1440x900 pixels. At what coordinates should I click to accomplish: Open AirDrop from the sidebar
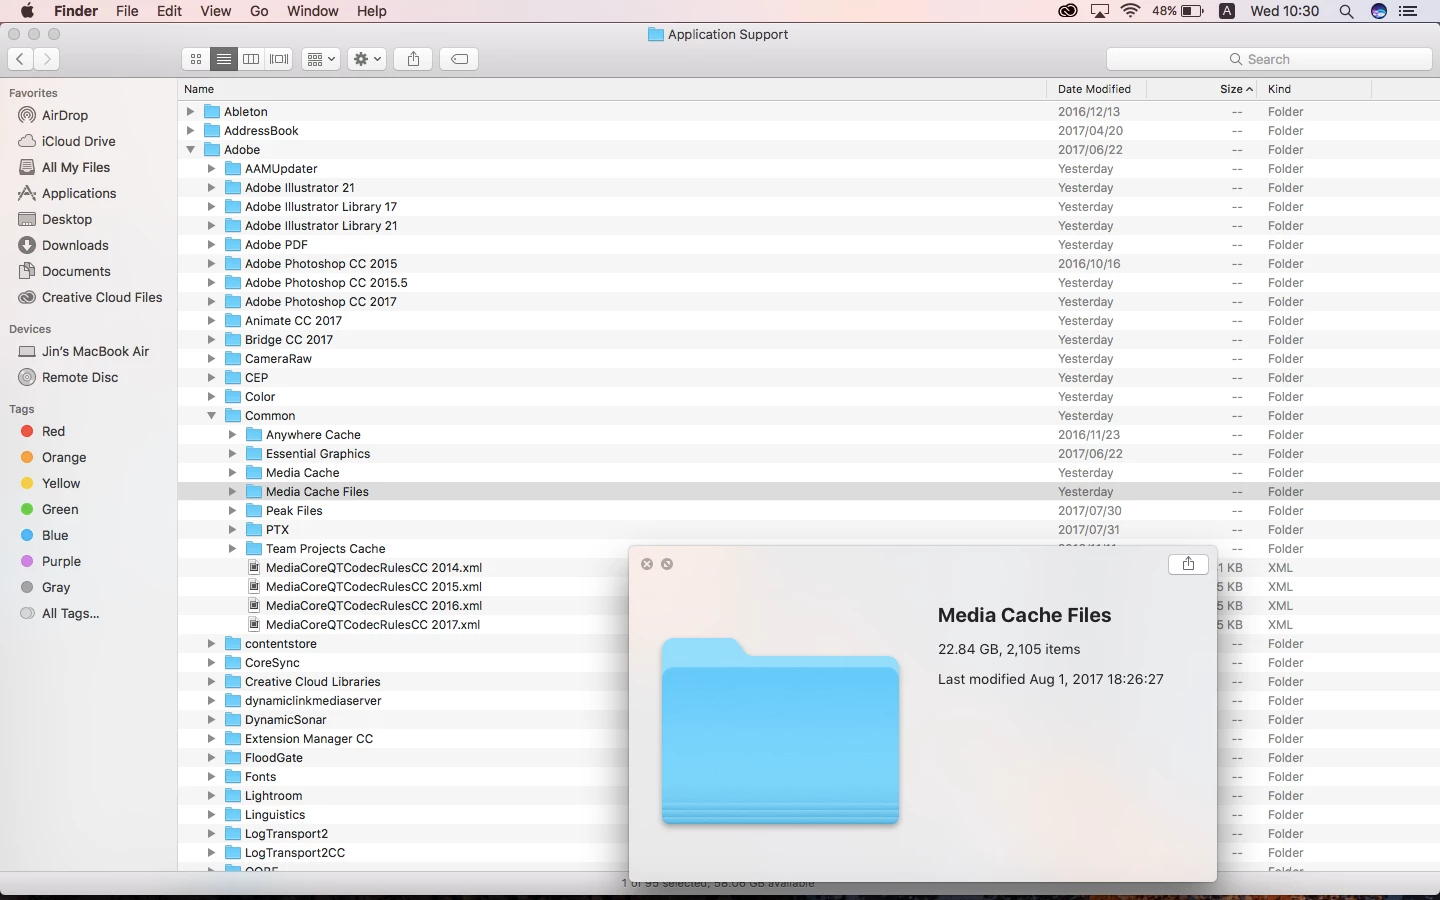(x=65, y=115)
